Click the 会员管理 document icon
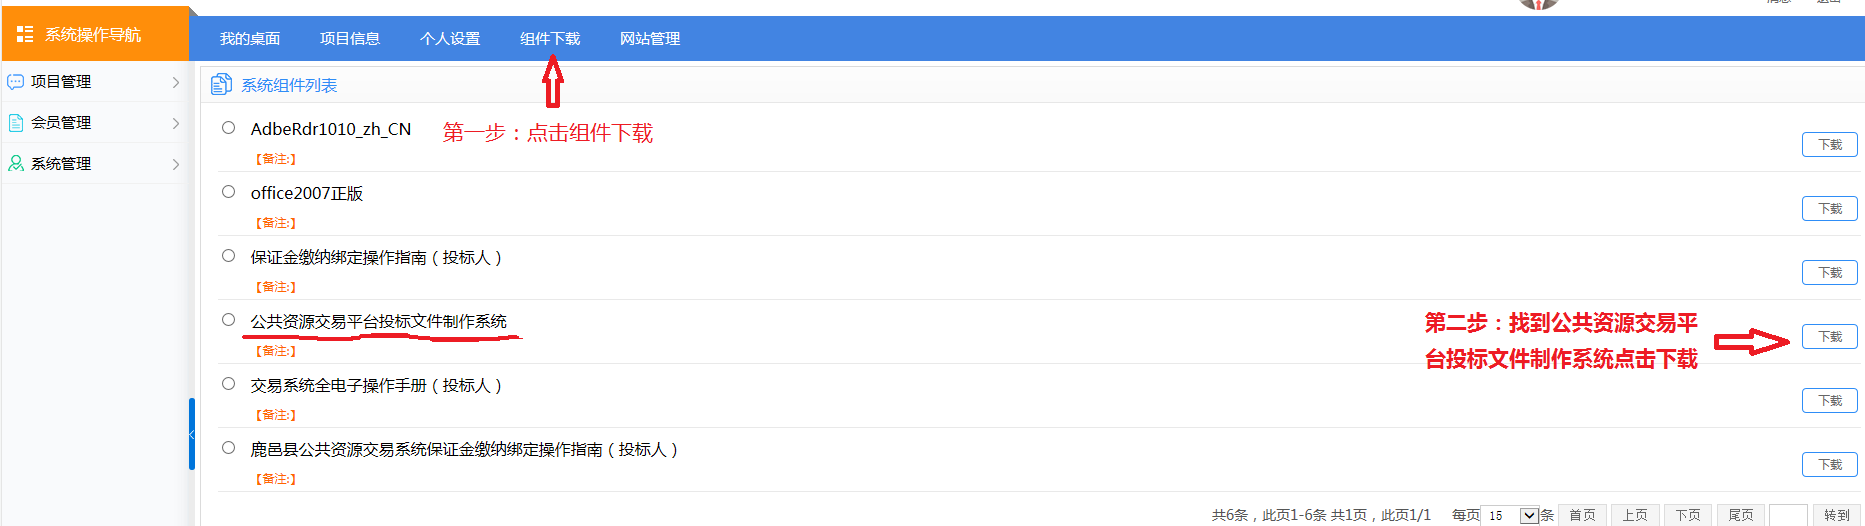 (16, 123)
